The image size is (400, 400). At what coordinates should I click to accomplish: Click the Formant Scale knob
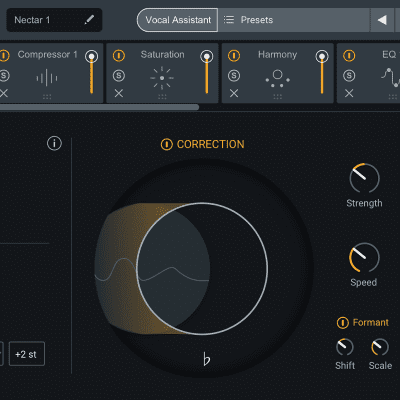[x=380, y=347]
